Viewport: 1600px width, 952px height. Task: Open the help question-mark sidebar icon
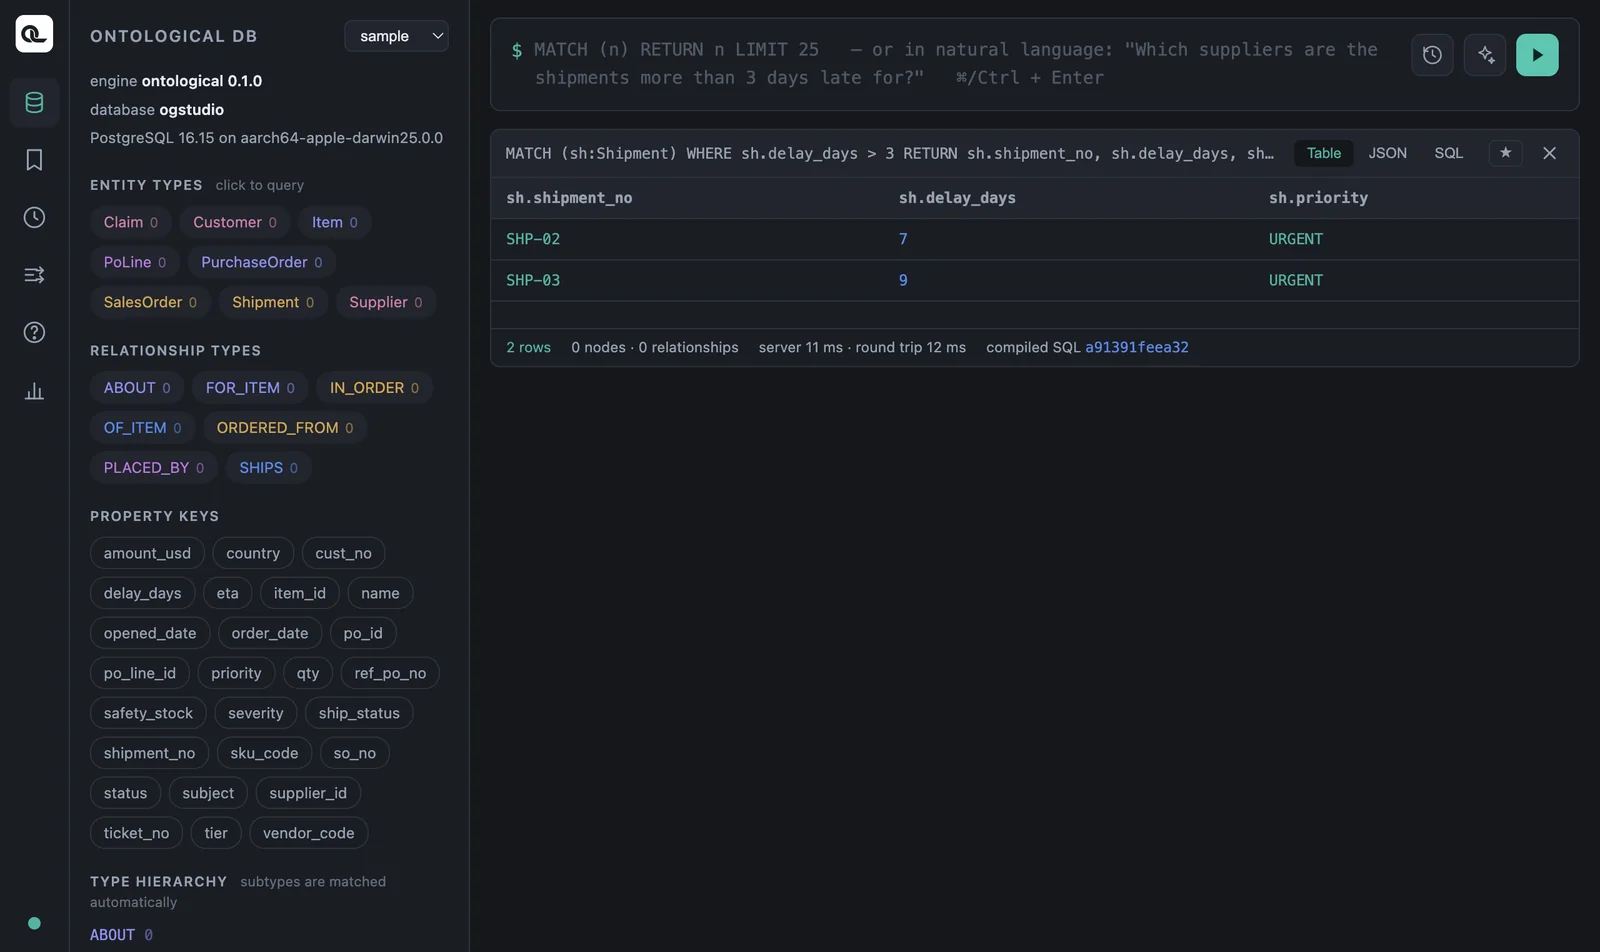click(x=34, y=332)
